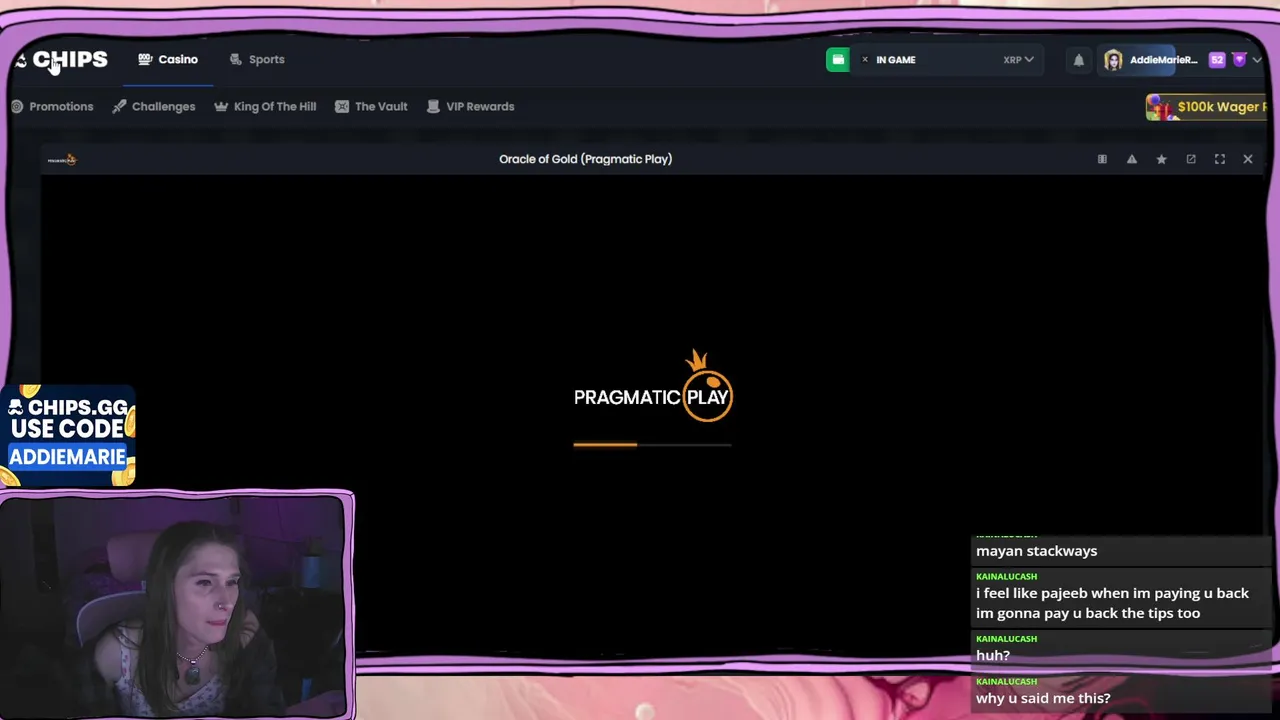
Task: Click the Sports ball icon
Action: pyautogui.click(x=235, y=59)
